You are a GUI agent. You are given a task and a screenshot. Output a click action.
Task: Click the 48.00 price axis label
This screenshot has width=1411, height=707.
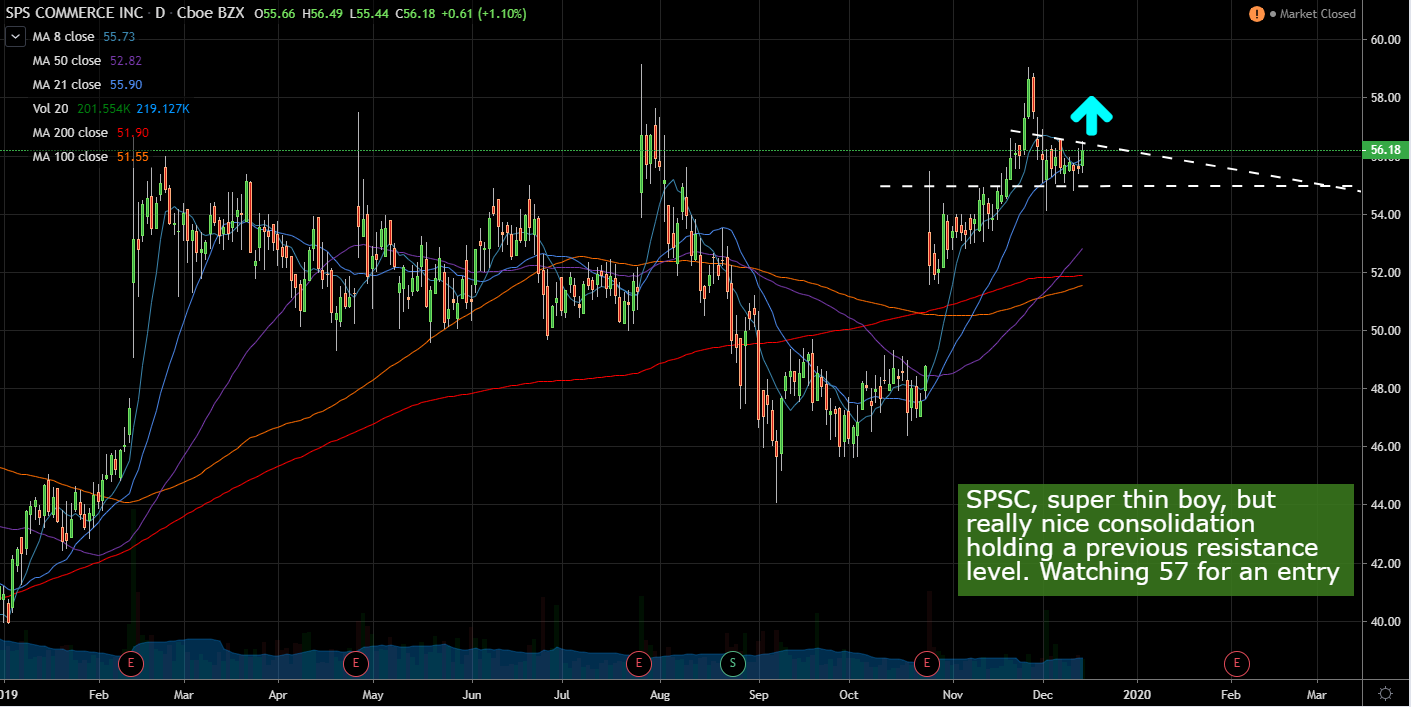tap(1385, 389)
